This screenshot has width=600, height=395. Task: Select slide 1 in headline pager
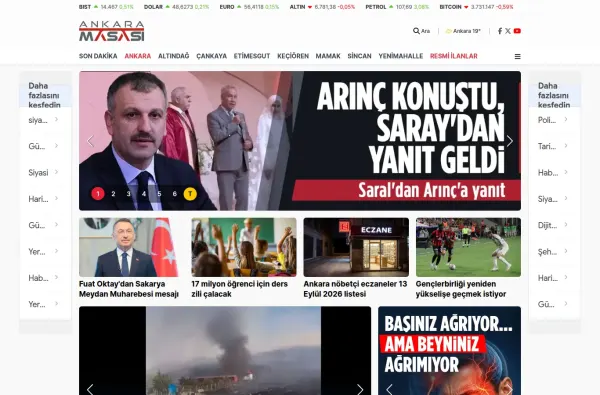tap(98, 194)
